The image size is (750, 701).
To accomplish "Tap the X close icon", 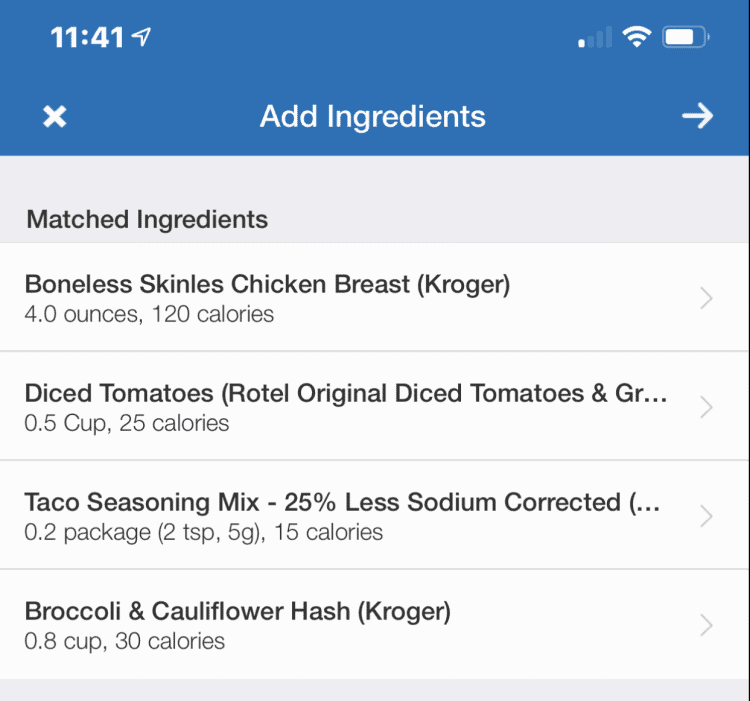I will coord(55,116).
